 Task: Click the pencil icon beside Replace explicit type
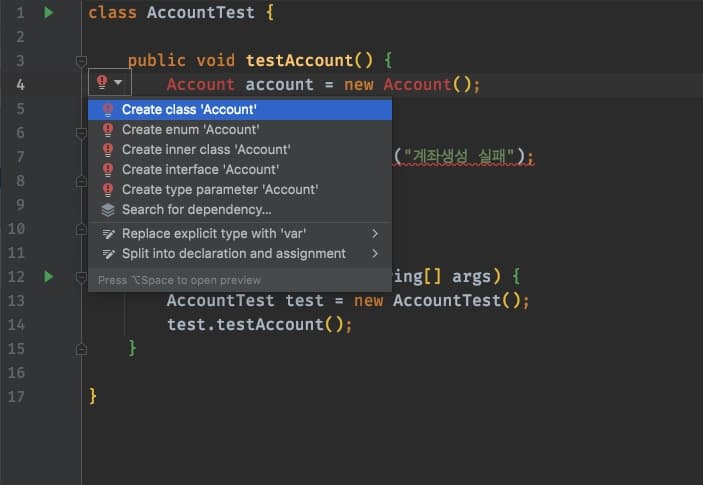[108, 234]
